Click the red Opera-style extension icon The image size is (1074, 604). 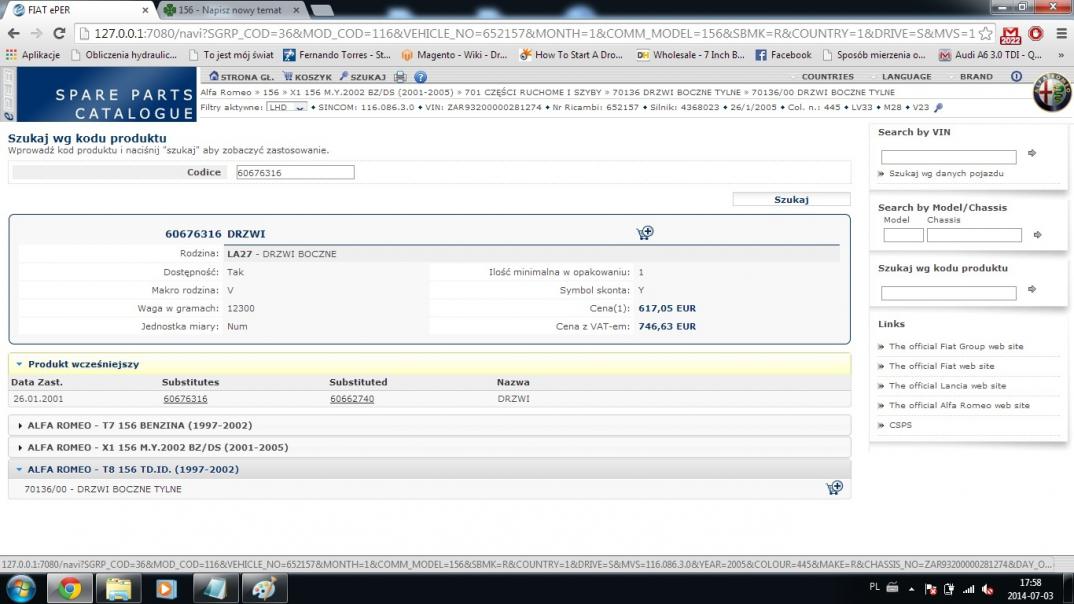(1036, 34)
